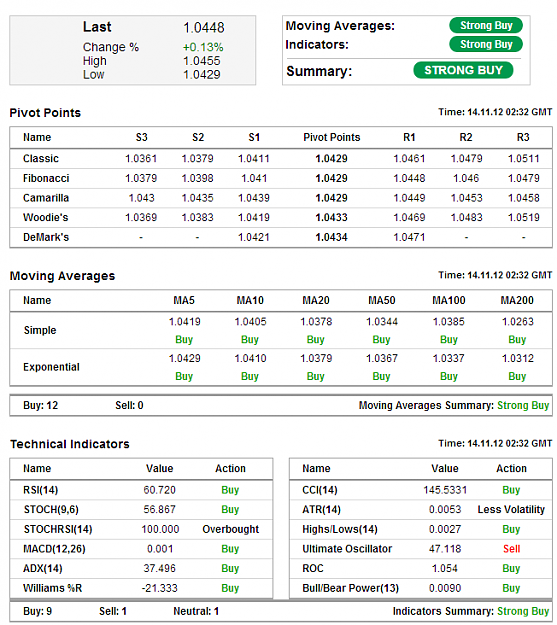This screenshot has width=557, height=625.
Task: Click the R3 column header
Action: [x=523, y=138]
